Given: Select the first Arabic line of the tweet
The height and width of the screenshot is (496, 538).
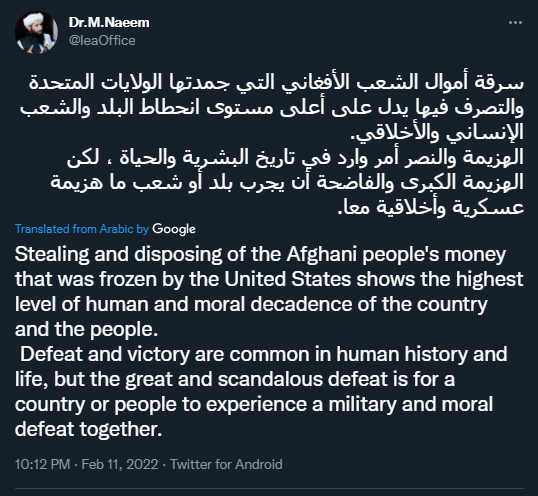Looking at the screenshot, I should point(276,83).
